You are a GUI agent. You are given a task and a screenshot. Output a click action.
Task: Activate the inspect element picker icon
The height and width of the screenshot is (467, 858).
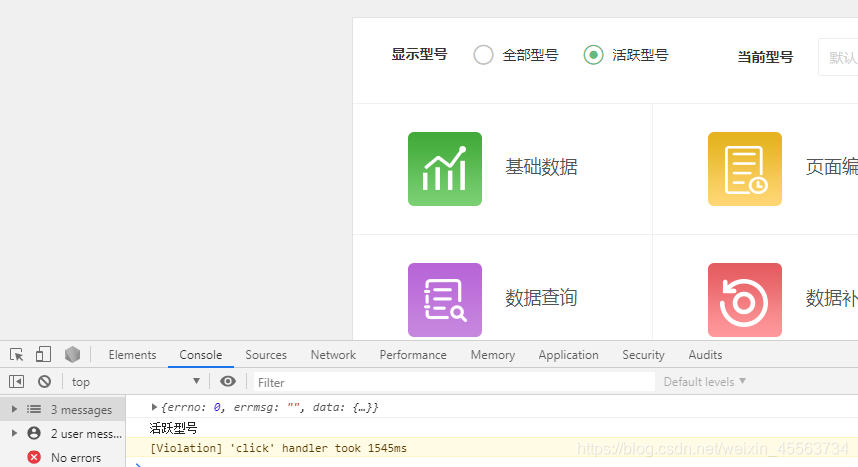16,355
